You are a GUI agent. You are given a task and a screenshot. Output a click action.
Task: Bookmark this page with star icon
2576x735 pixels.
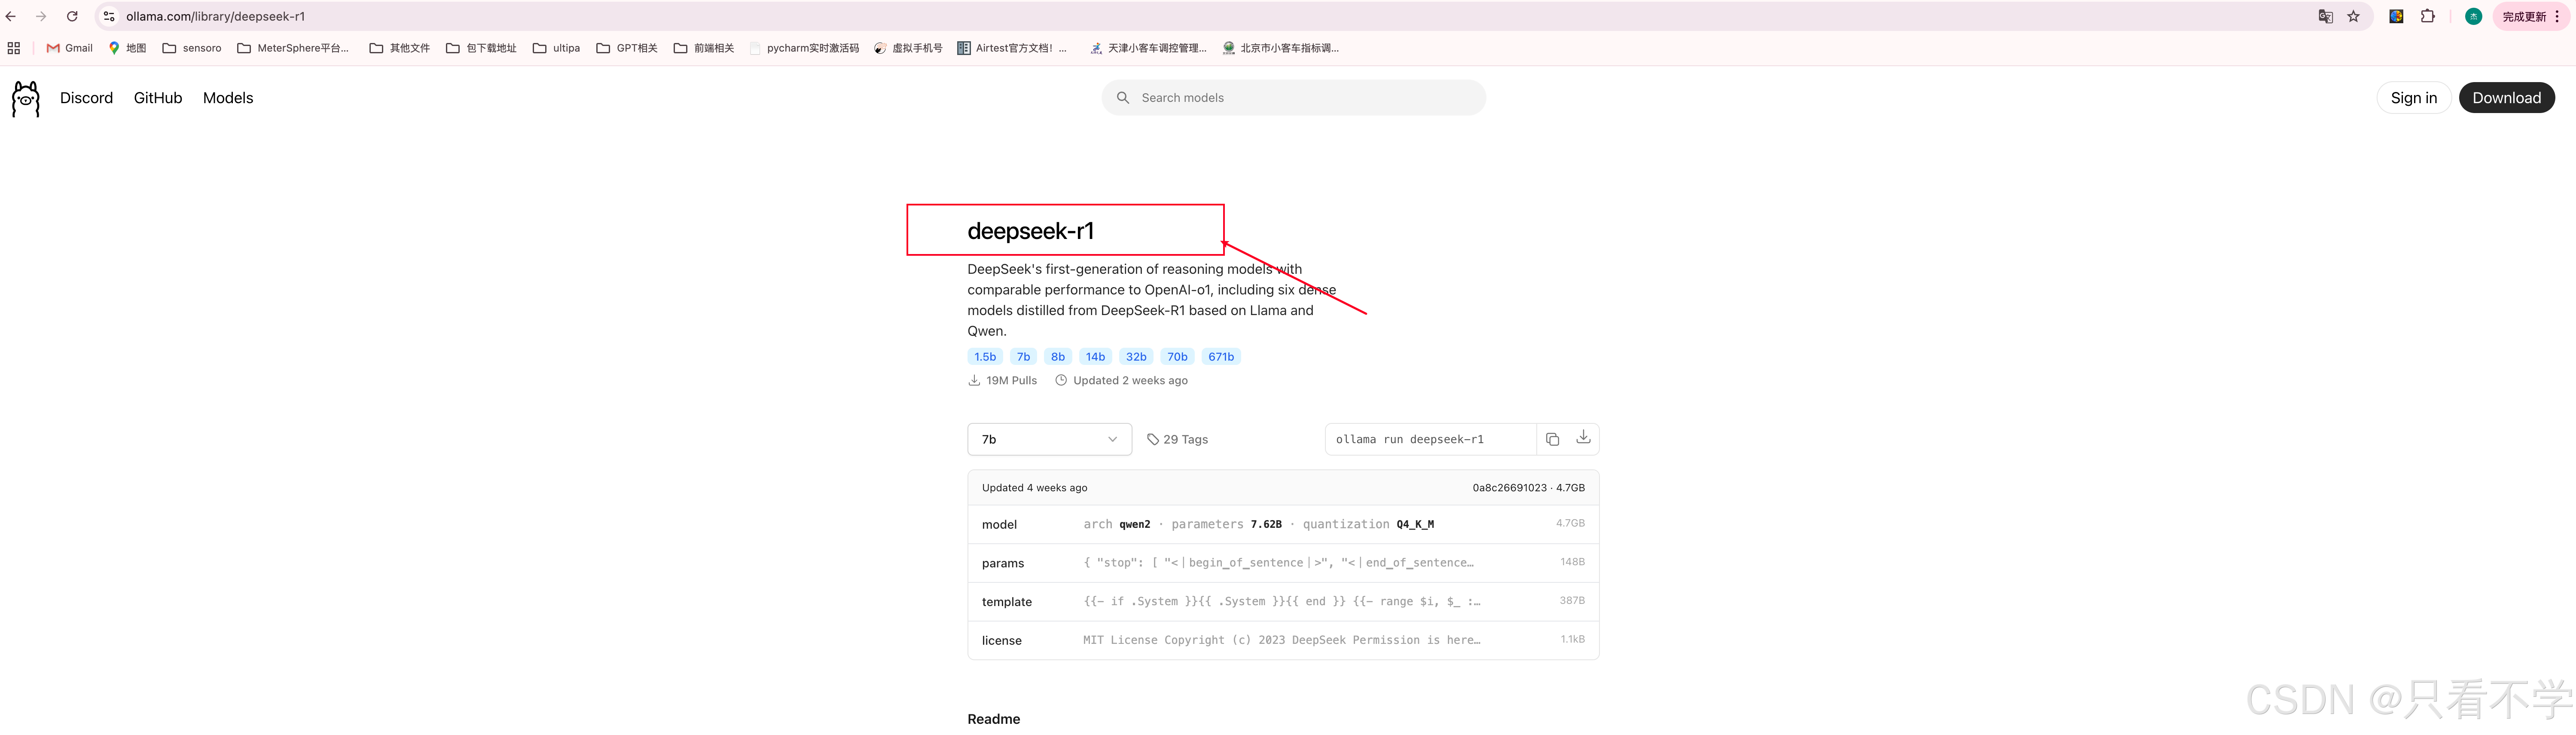pyautogui.click(x=2353, y=16)
